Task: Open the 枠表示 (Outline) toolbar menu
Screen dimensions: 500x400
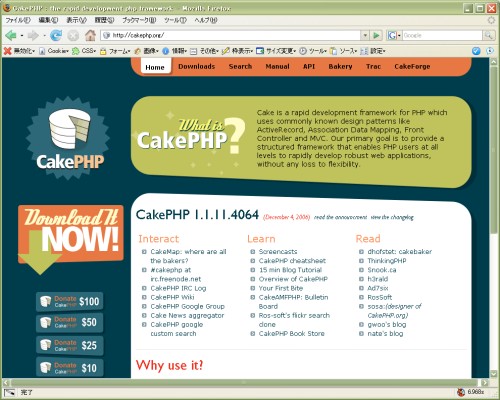Action: coord(237,51)
